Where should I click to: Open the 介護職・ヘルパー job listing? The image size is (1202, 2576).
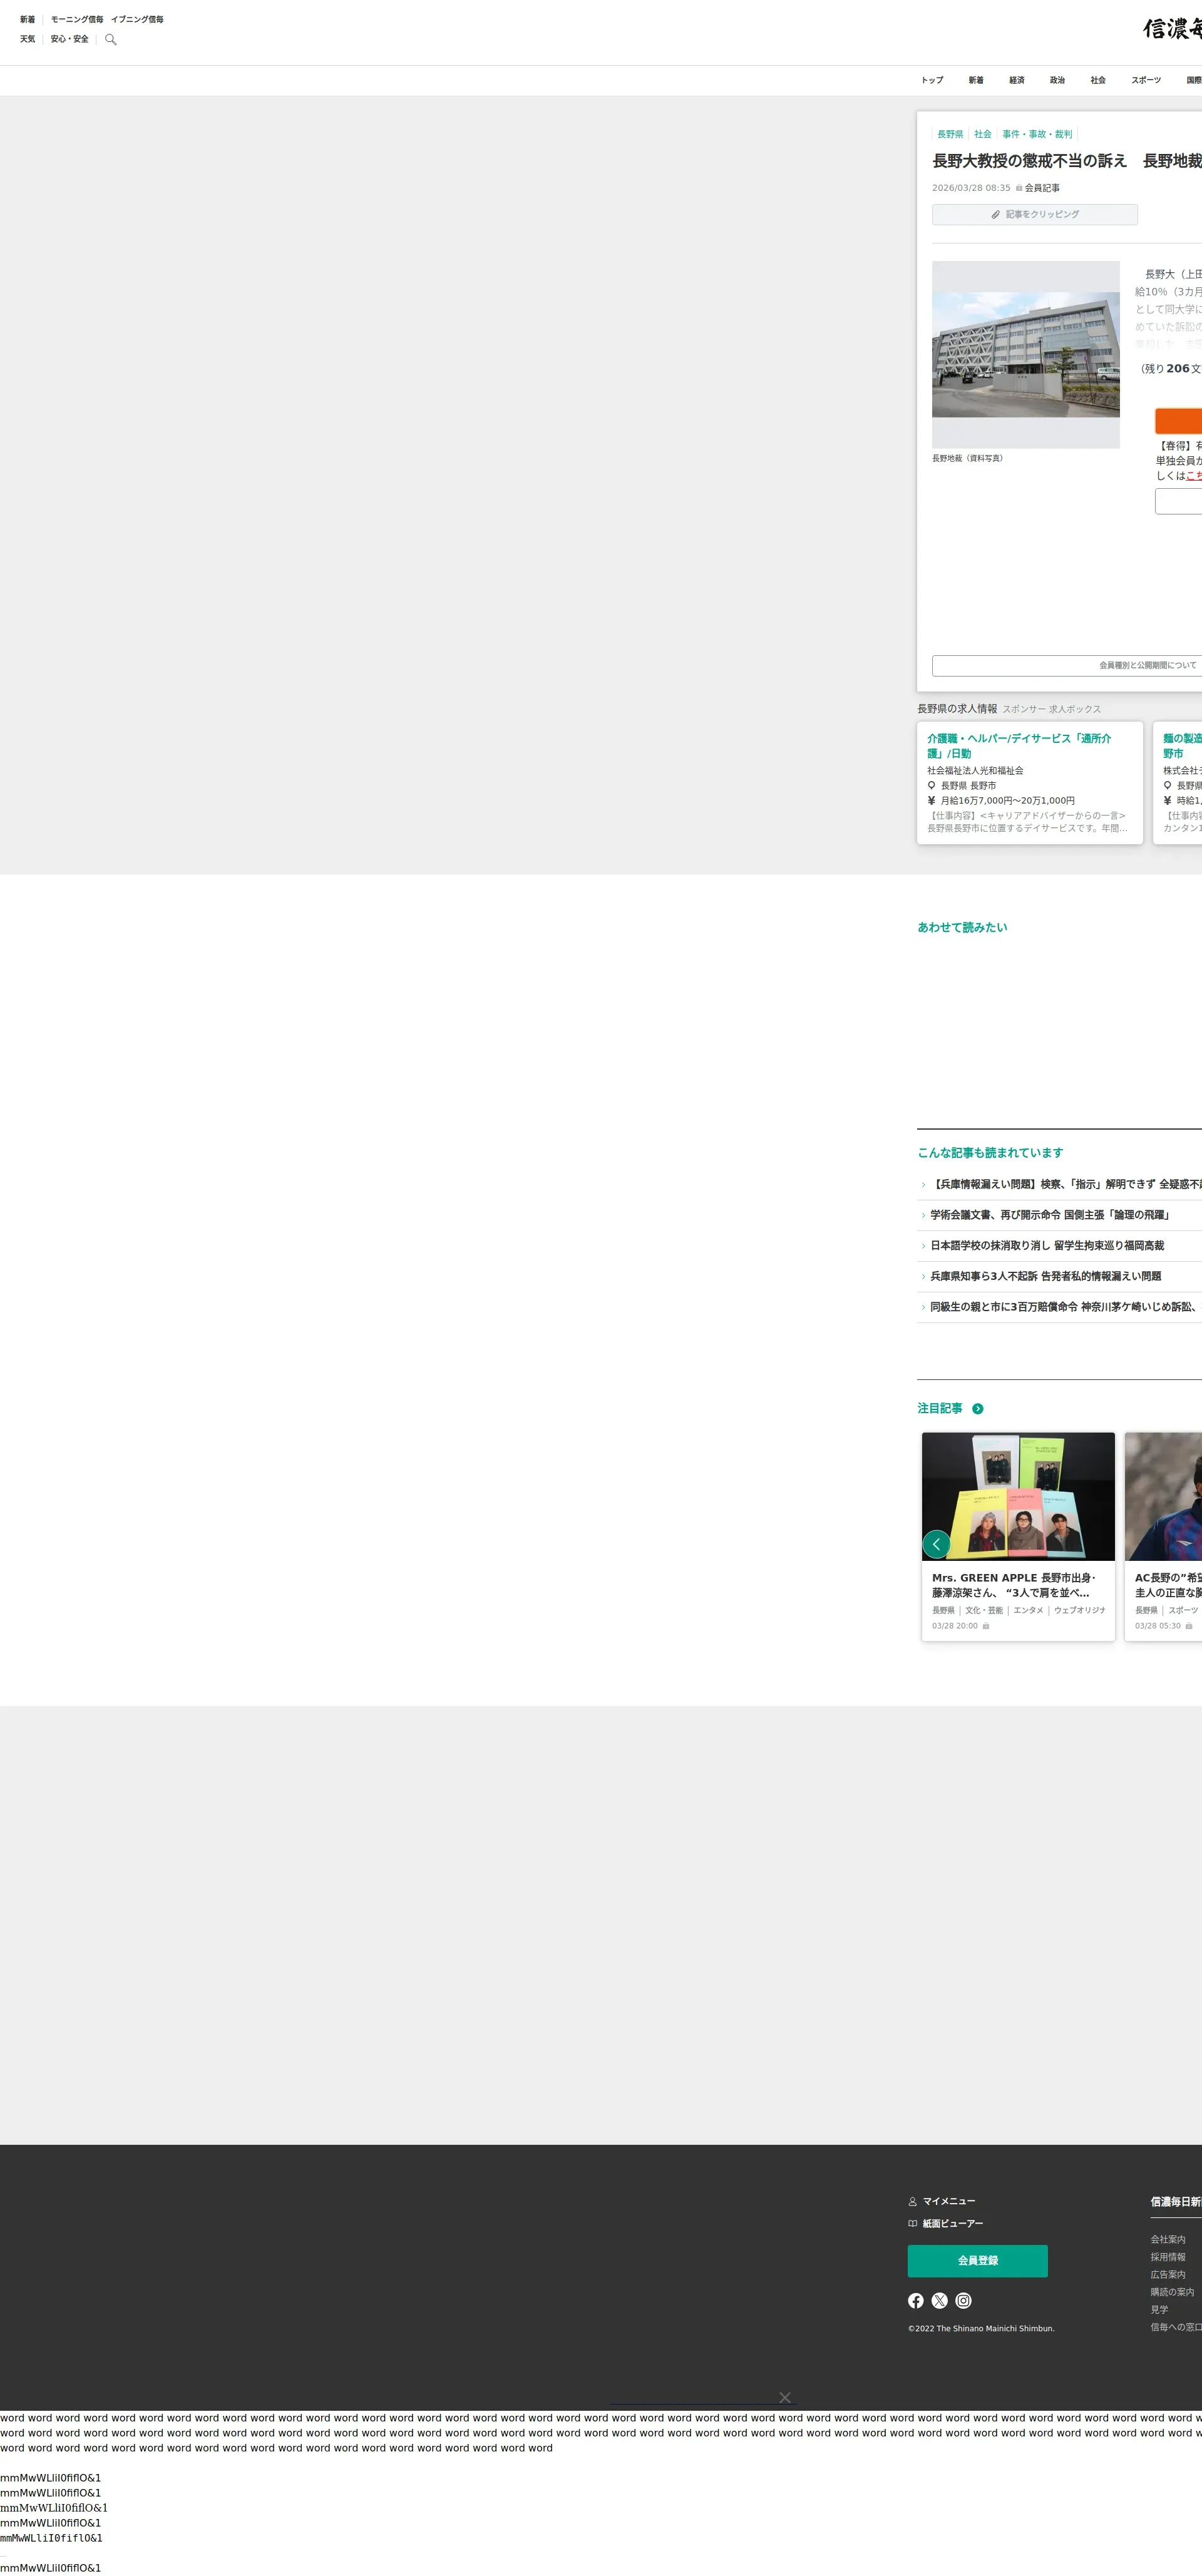pos(1030,783)
